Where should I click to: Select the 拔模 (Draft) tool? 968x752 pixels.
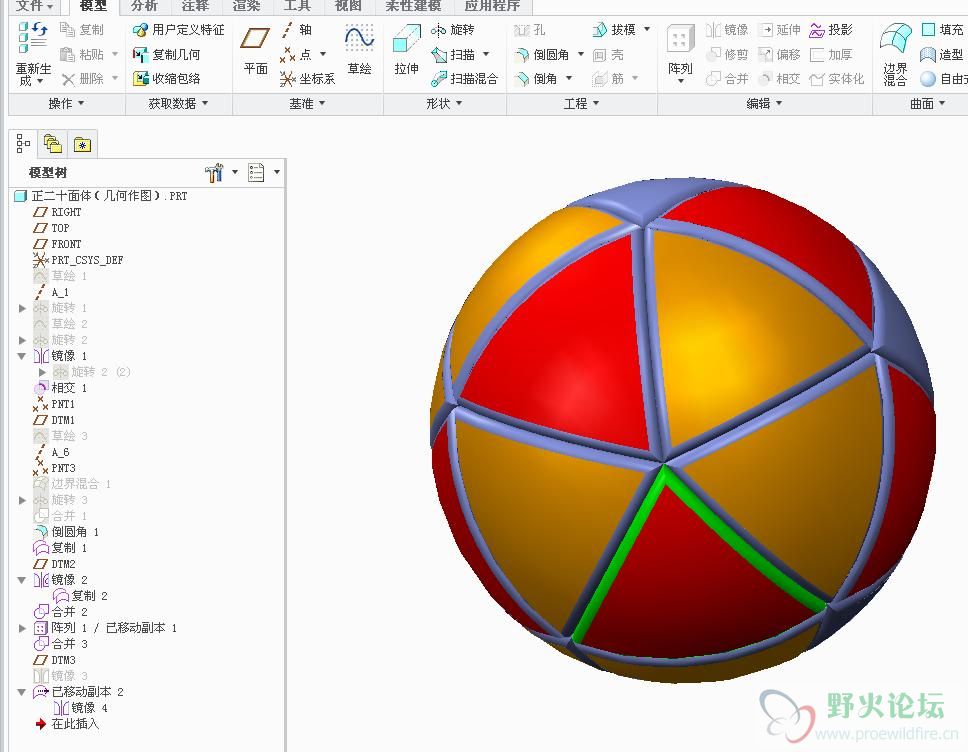pos(614,30)
